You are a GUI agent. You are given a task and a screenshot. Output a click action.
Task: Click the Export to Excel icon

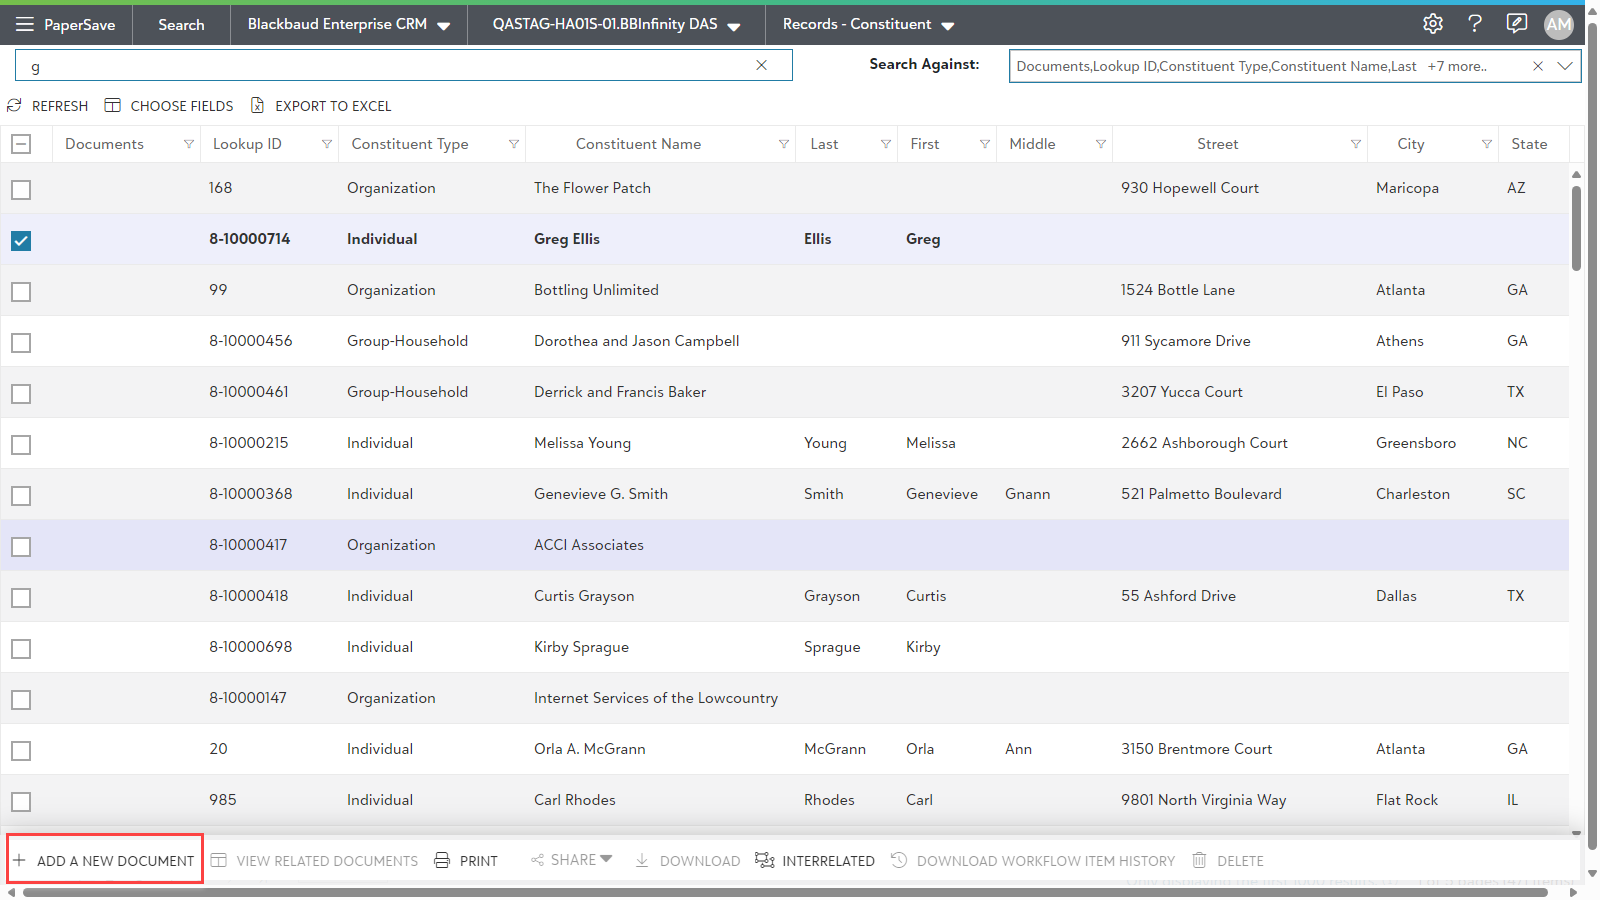[257, 106]
